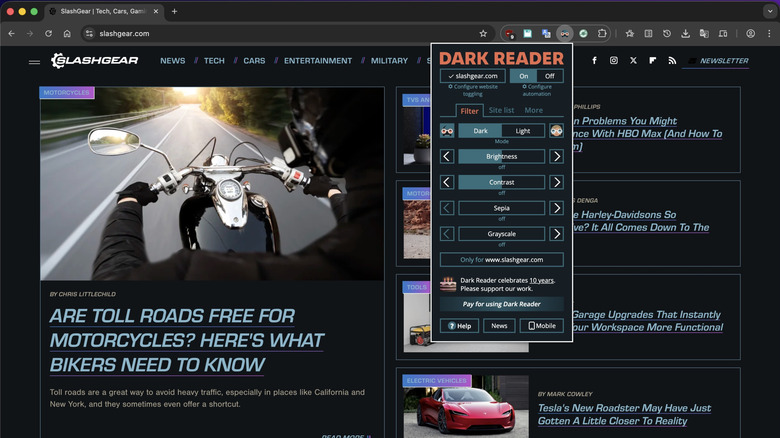Open browser downloads icon
780x438 pixels.
pos(685,34)
